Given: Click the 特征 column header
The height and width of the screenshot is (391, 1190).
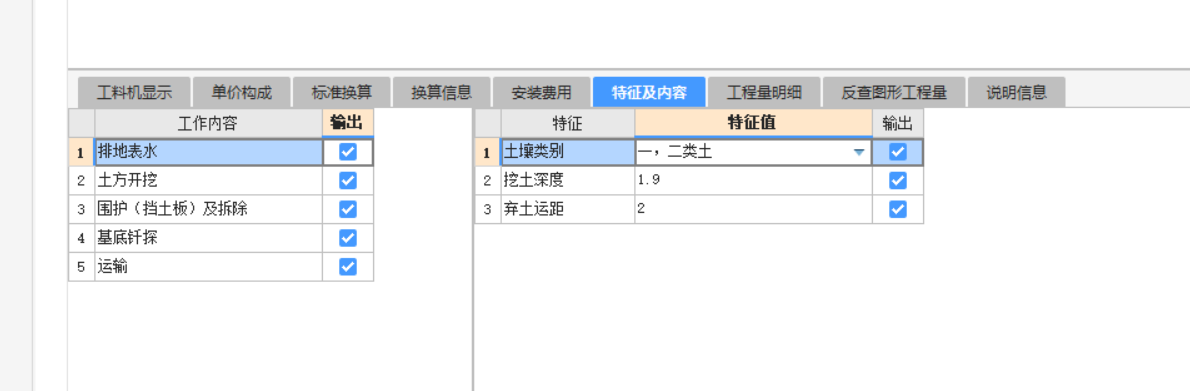Looking at the screenshot, I should tap(568, 123).
